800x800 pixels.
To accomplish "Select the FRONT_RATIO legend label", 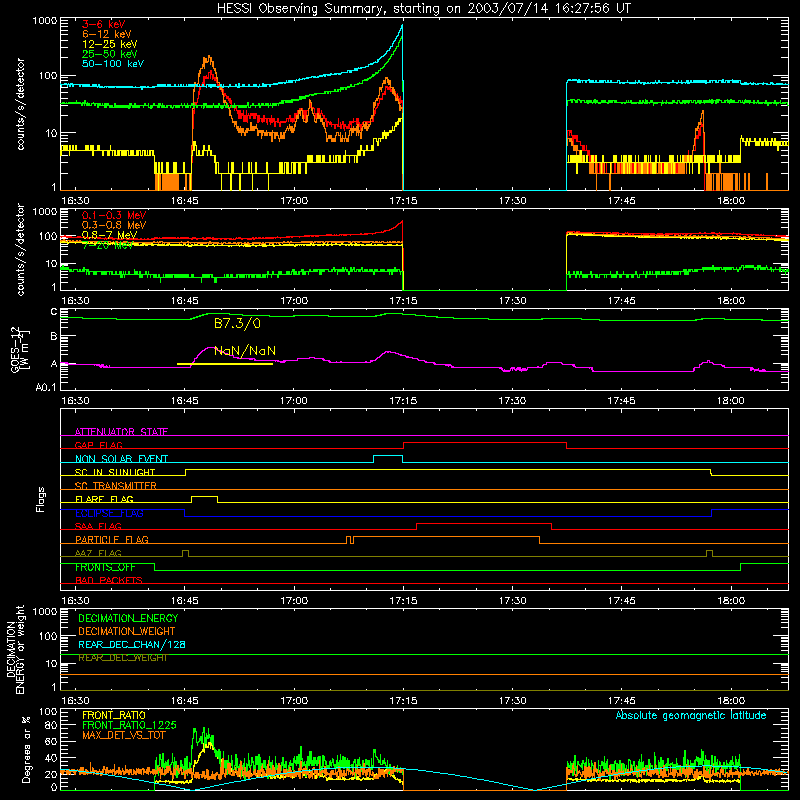I will [114, 715].
